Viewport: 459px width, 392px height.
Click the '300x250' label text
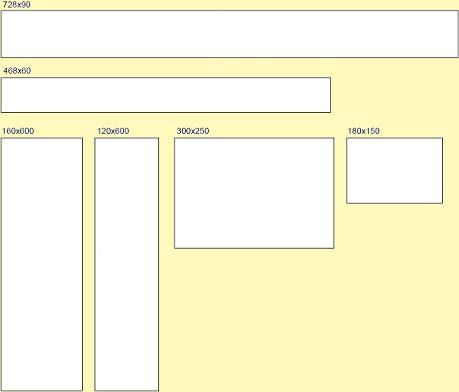[193, 131]
